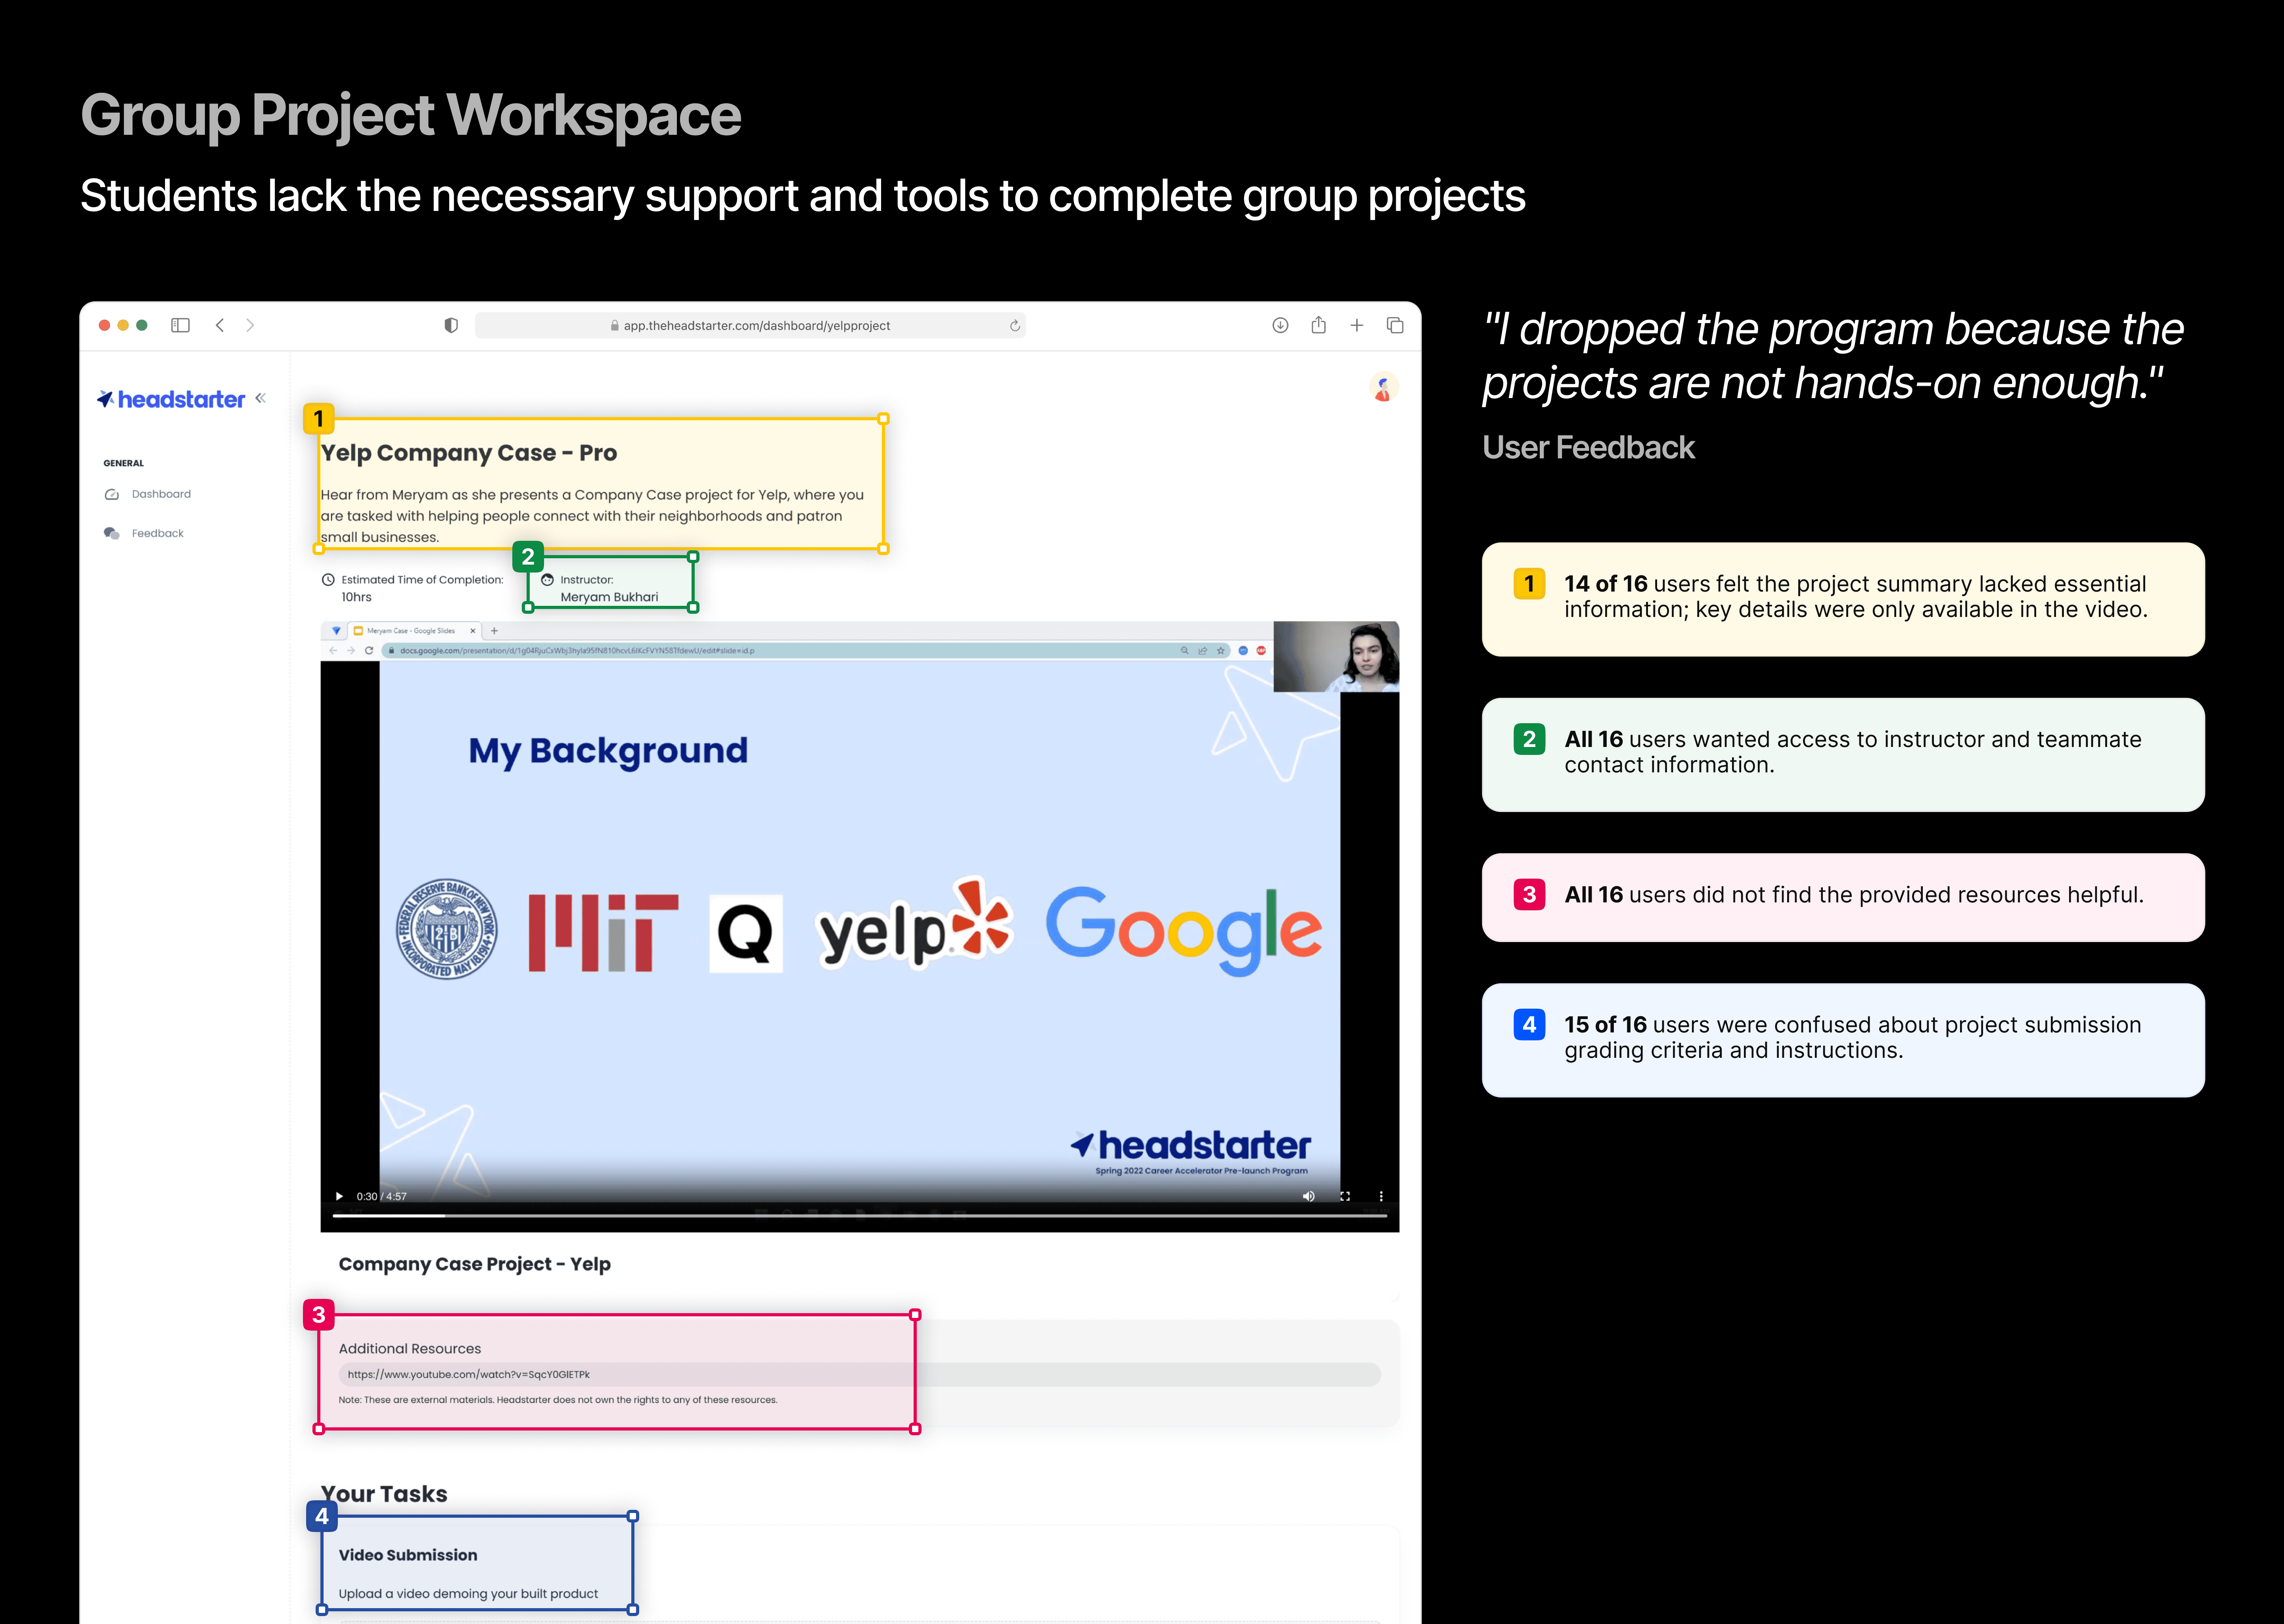2284x1624 pixels.
Task: Open the Dashboard sidebar item
Action: [160, 494]
